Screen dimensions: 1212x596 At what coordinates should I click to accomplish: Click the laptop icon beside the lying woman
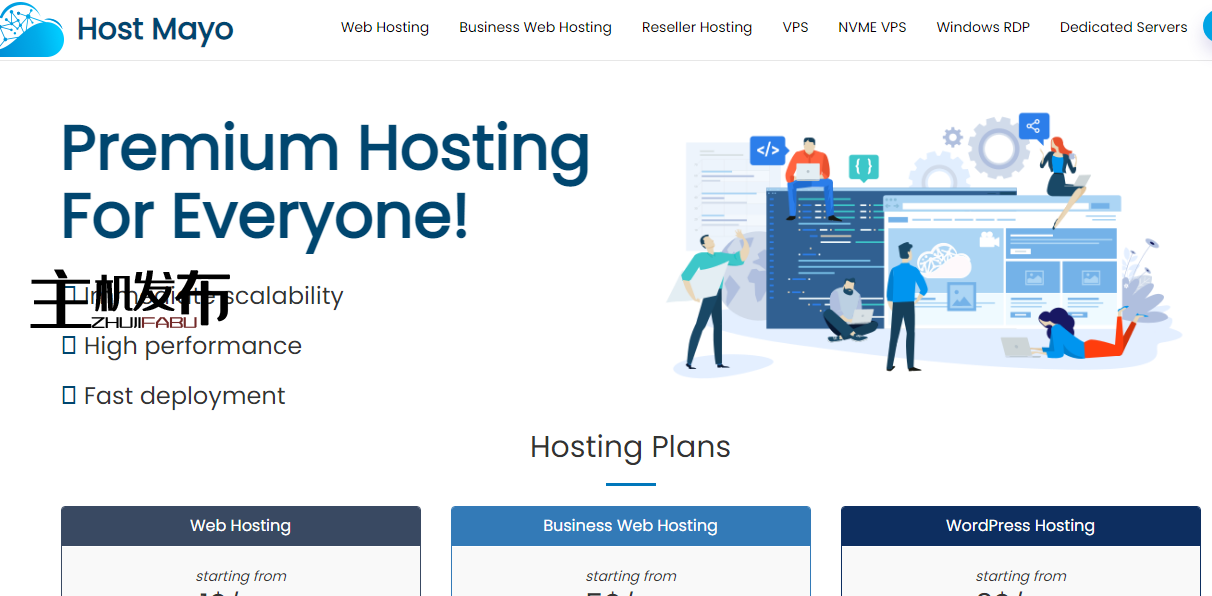tap(1017, 347)
